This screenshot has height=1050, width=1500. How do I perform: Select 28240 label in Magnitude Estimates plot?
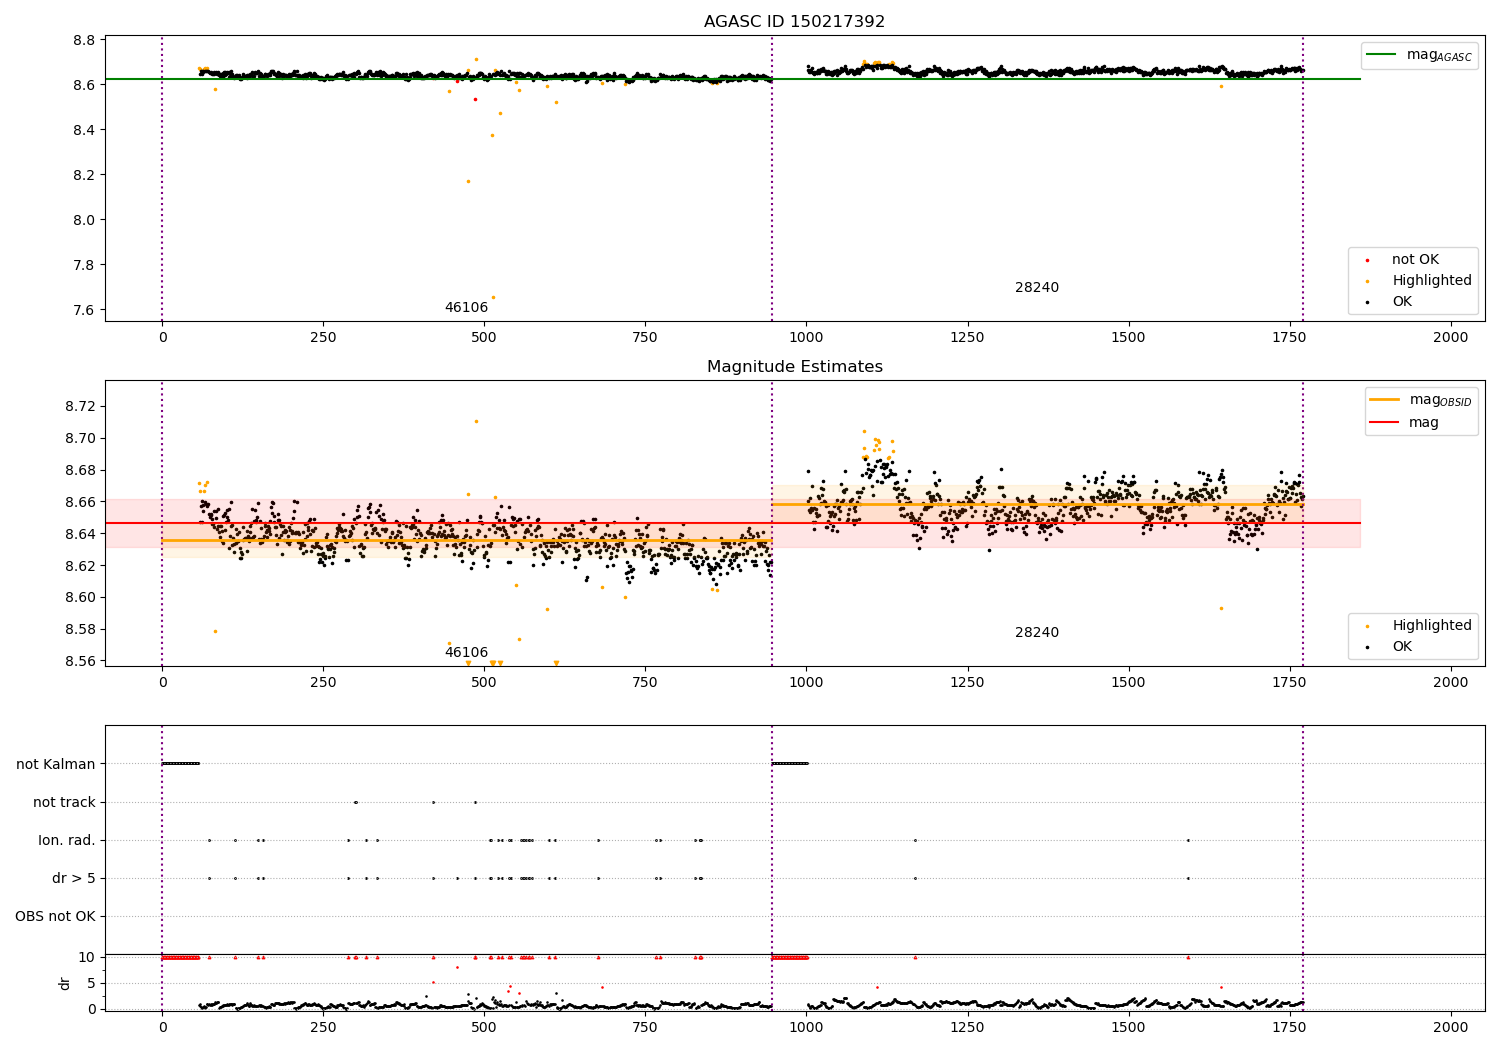coord(1037,633)
